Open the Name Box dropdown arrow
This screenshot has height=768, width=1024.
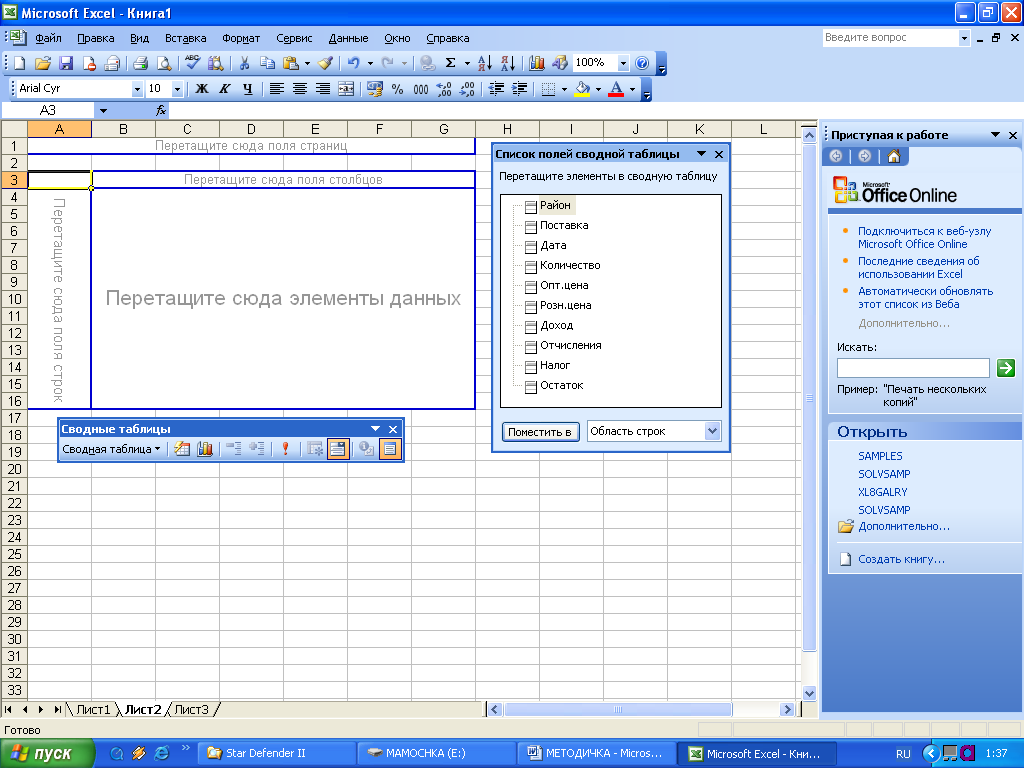tap(103, 110)
